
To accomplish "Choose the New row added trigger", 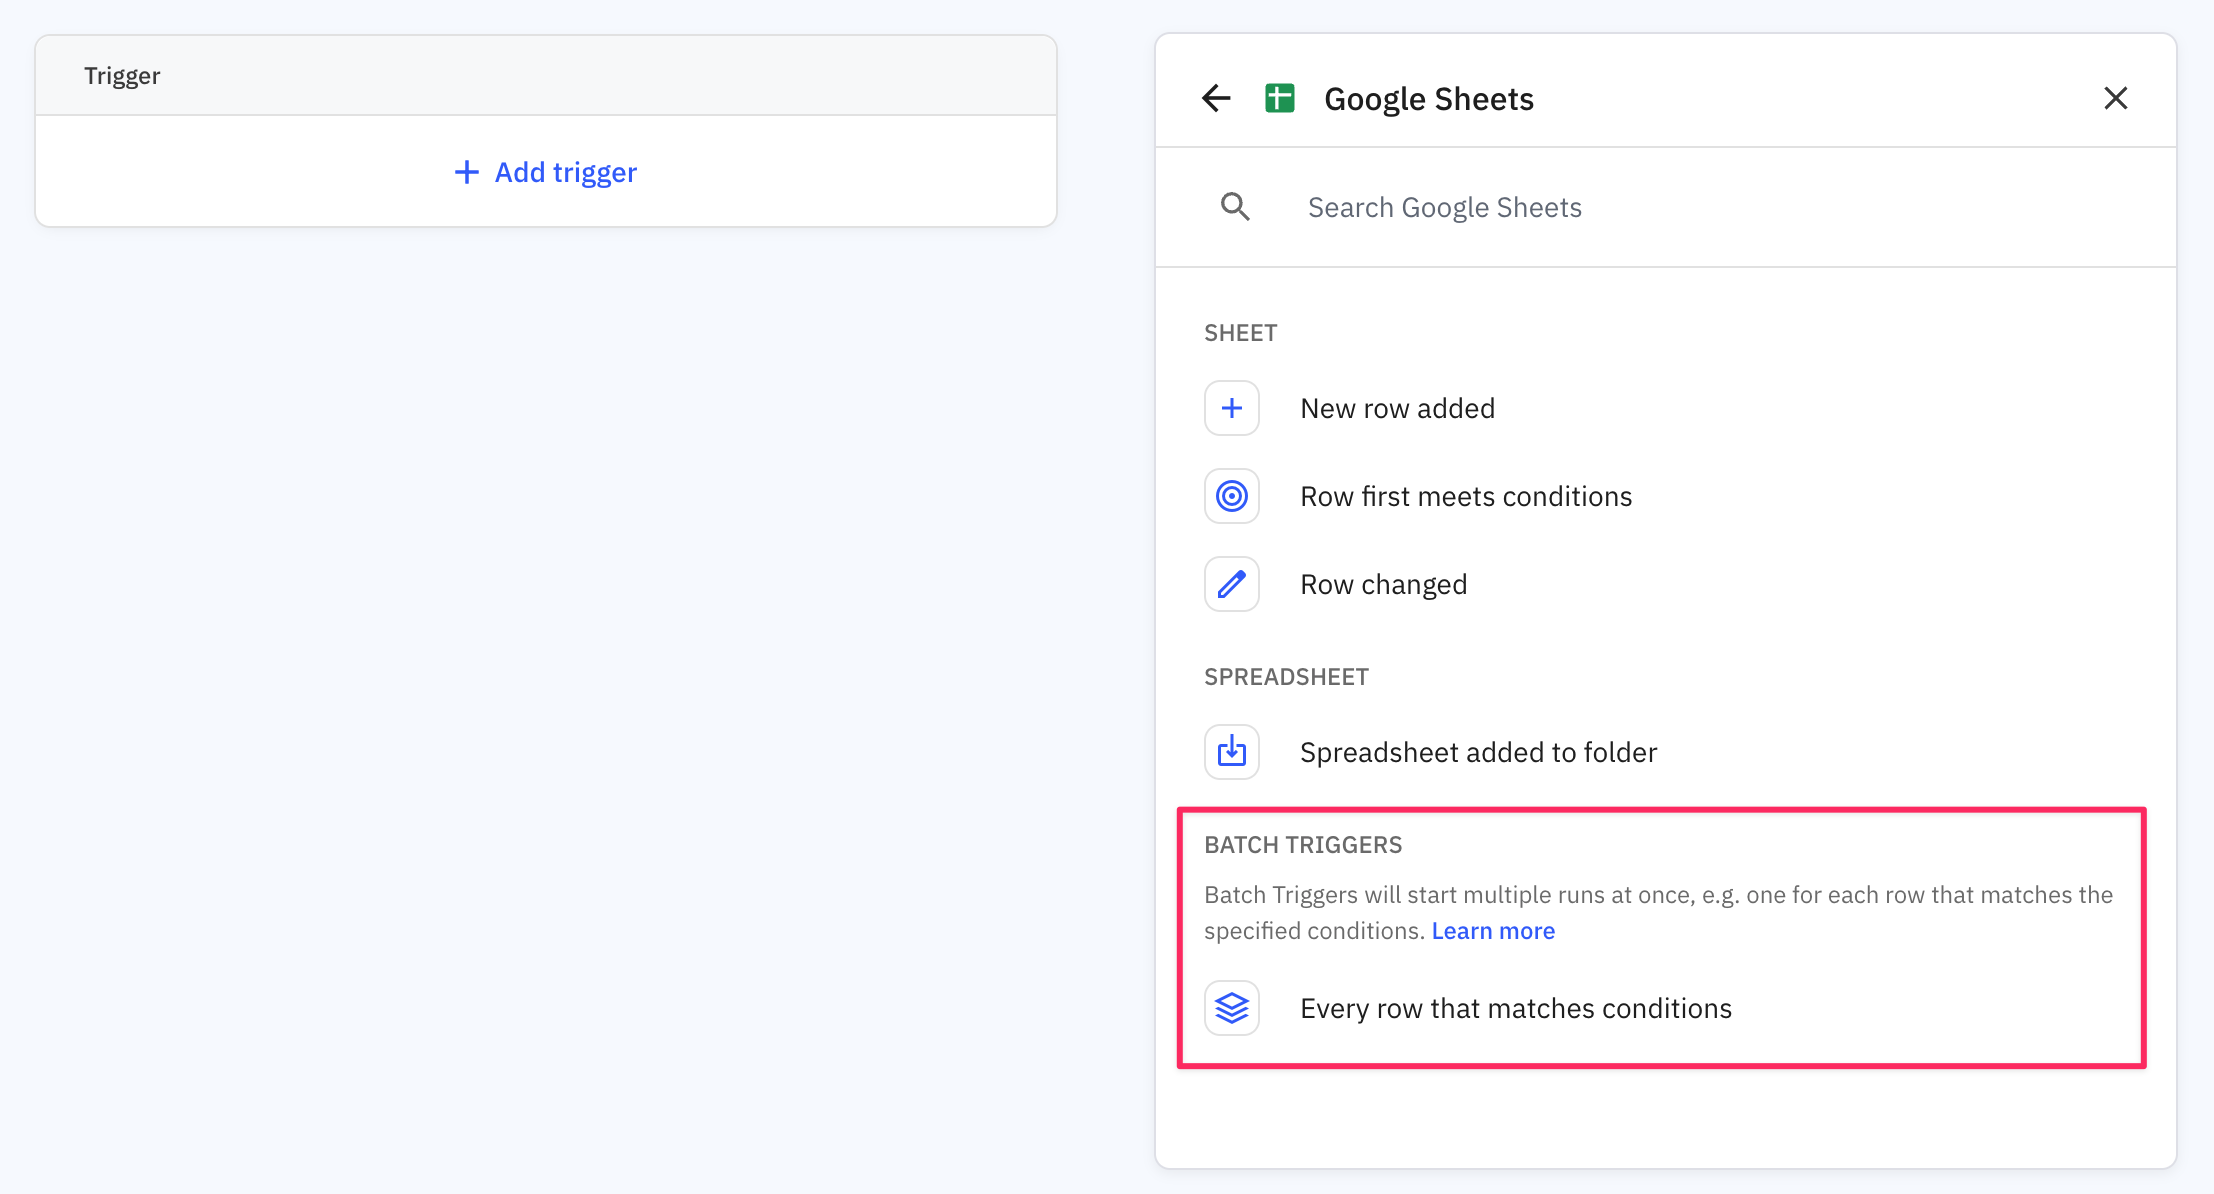I will click(1397, 408).
